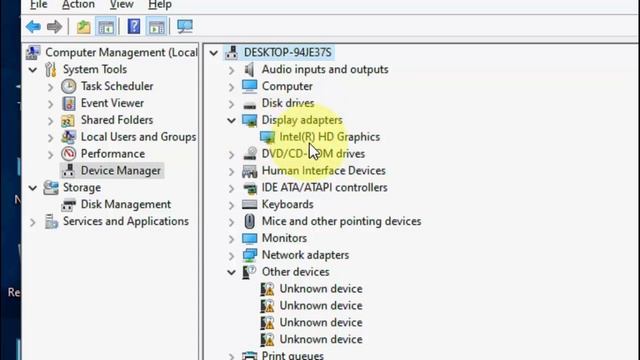
Task: Select the Print queues label
Action: pos(293,356)
